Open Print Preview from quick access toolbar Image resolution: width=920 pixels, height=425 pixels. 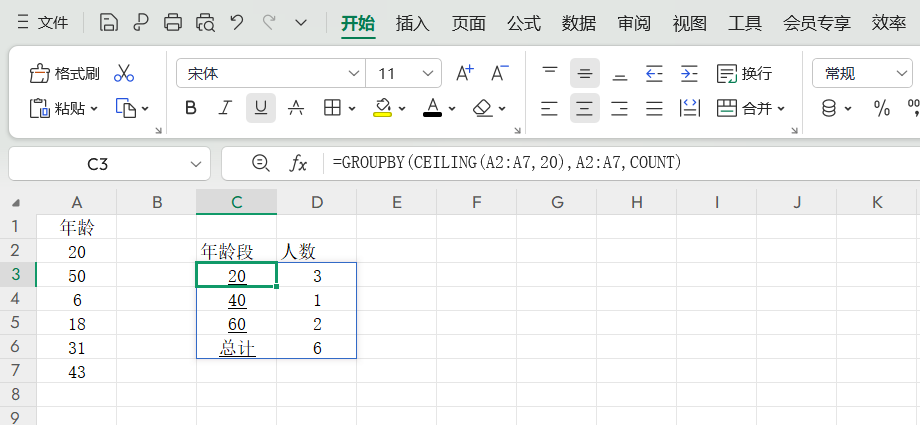pos(205,22)
